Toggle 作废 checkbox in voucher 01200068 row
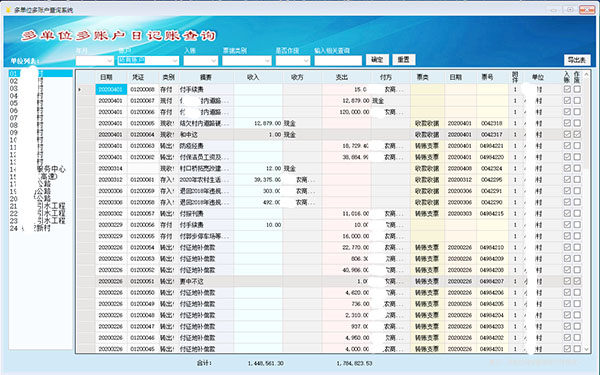The height and width of the screenshot is (375, 600). tap(577, 89)
